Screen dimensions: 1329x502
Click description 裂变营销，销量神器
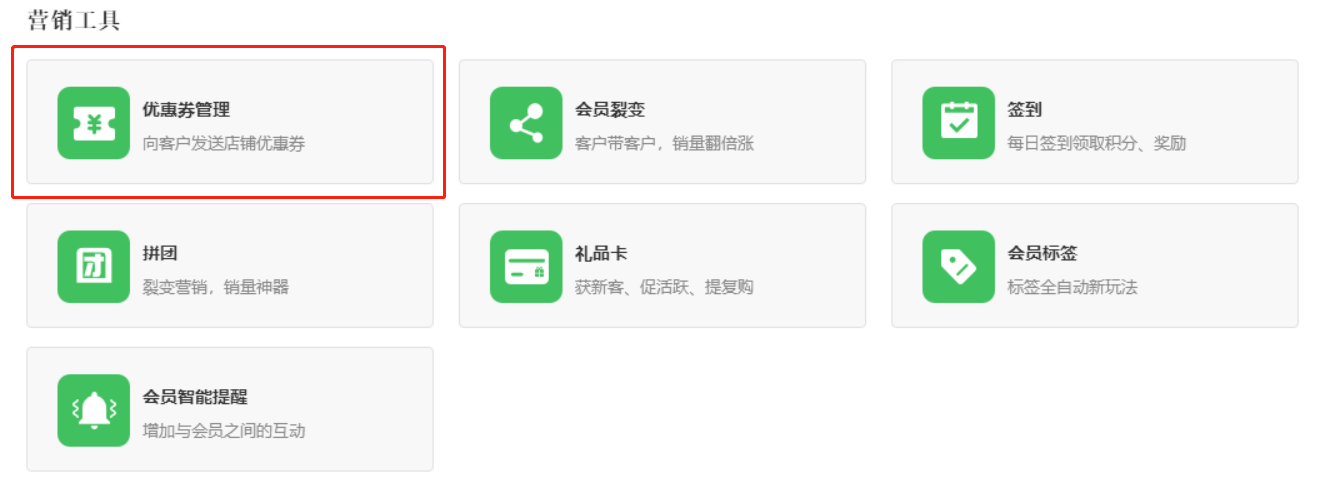tap(216, 288)
